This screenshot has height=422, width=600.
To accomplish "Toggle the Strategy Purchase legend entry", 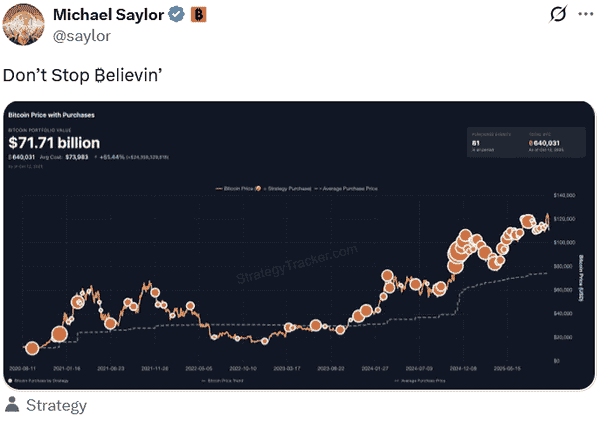I will tap(292, 189).
